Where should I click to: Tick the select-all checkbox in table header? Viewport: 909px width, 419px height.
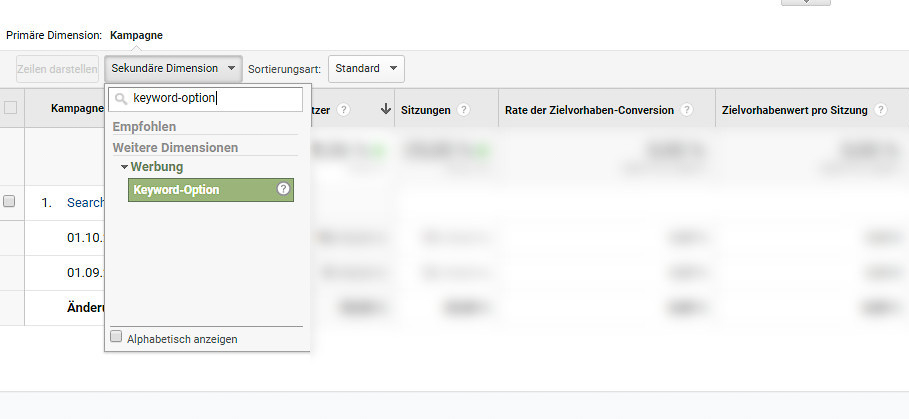point(10,109)
